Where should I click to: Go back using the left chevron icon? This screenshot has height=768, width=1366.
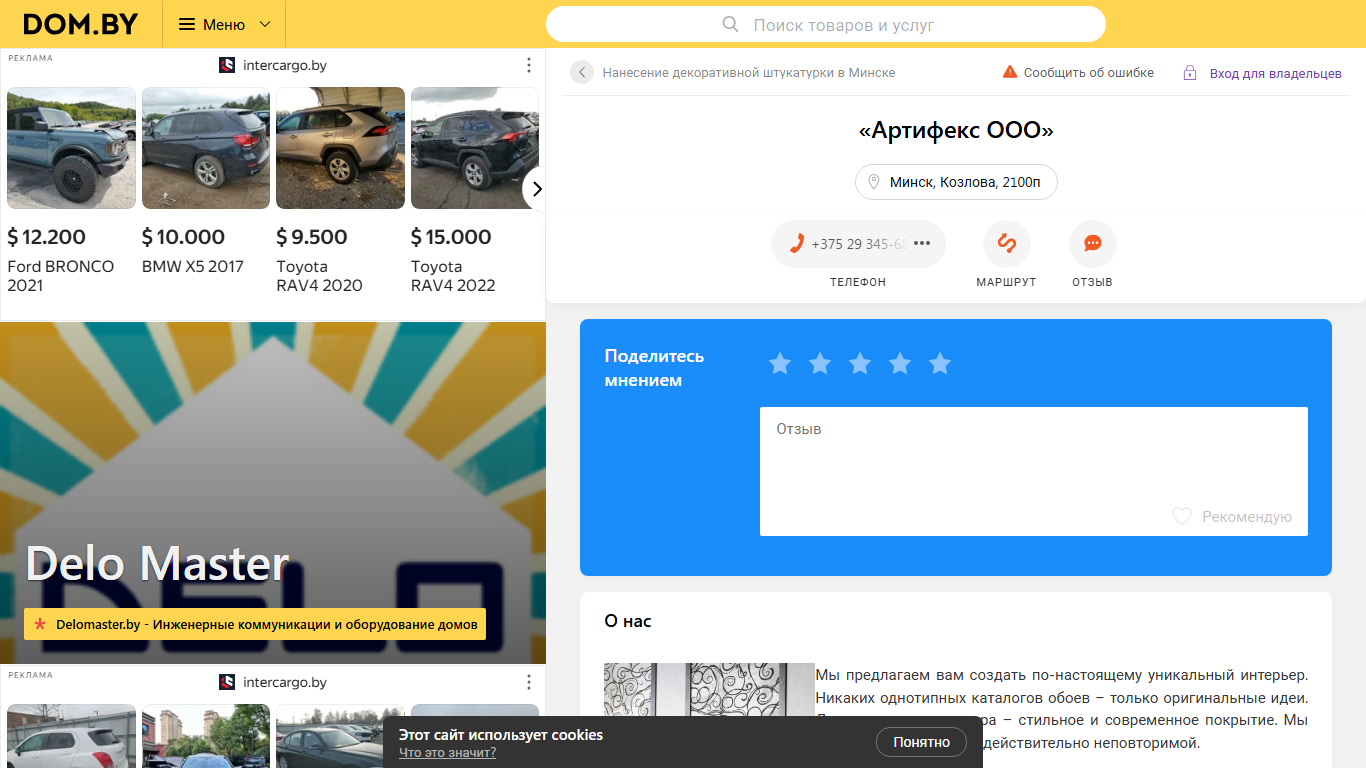pyautogui.click(x=582, y=72)
